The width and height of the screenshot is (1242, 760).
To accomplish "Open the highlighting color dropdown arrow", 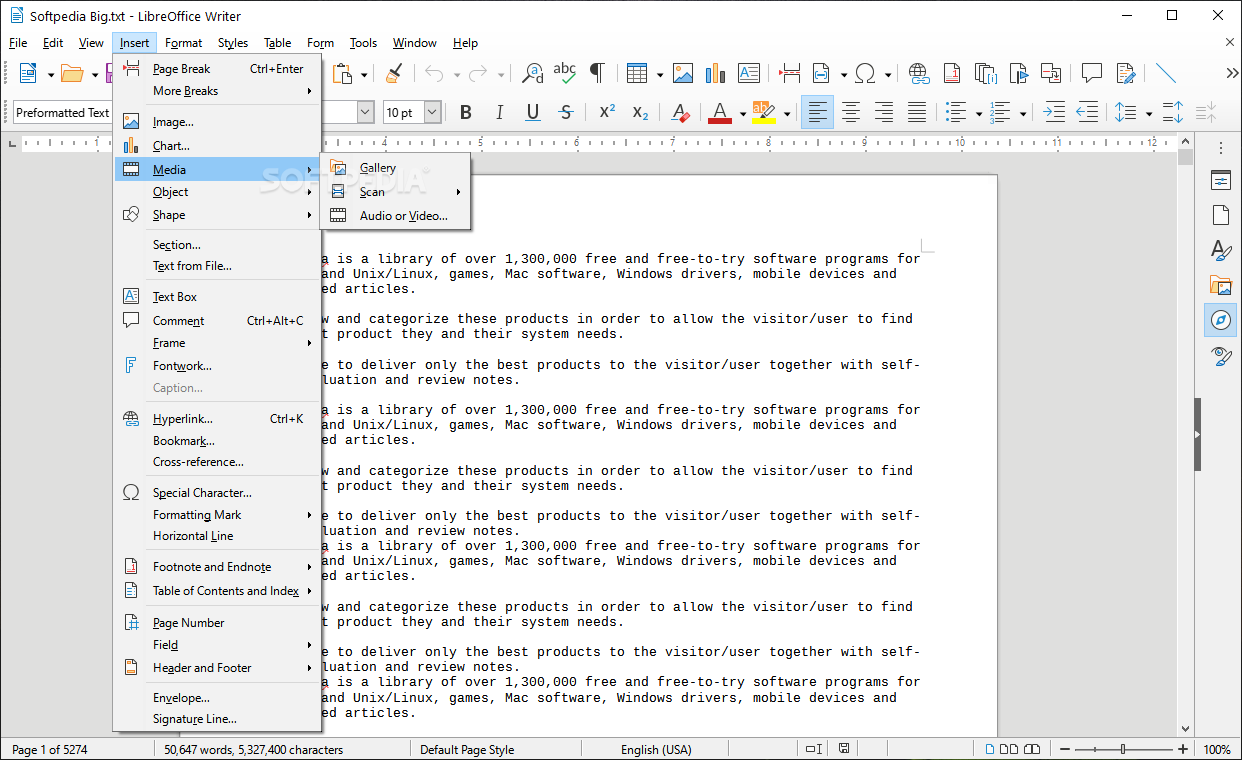I will [787, 114].
